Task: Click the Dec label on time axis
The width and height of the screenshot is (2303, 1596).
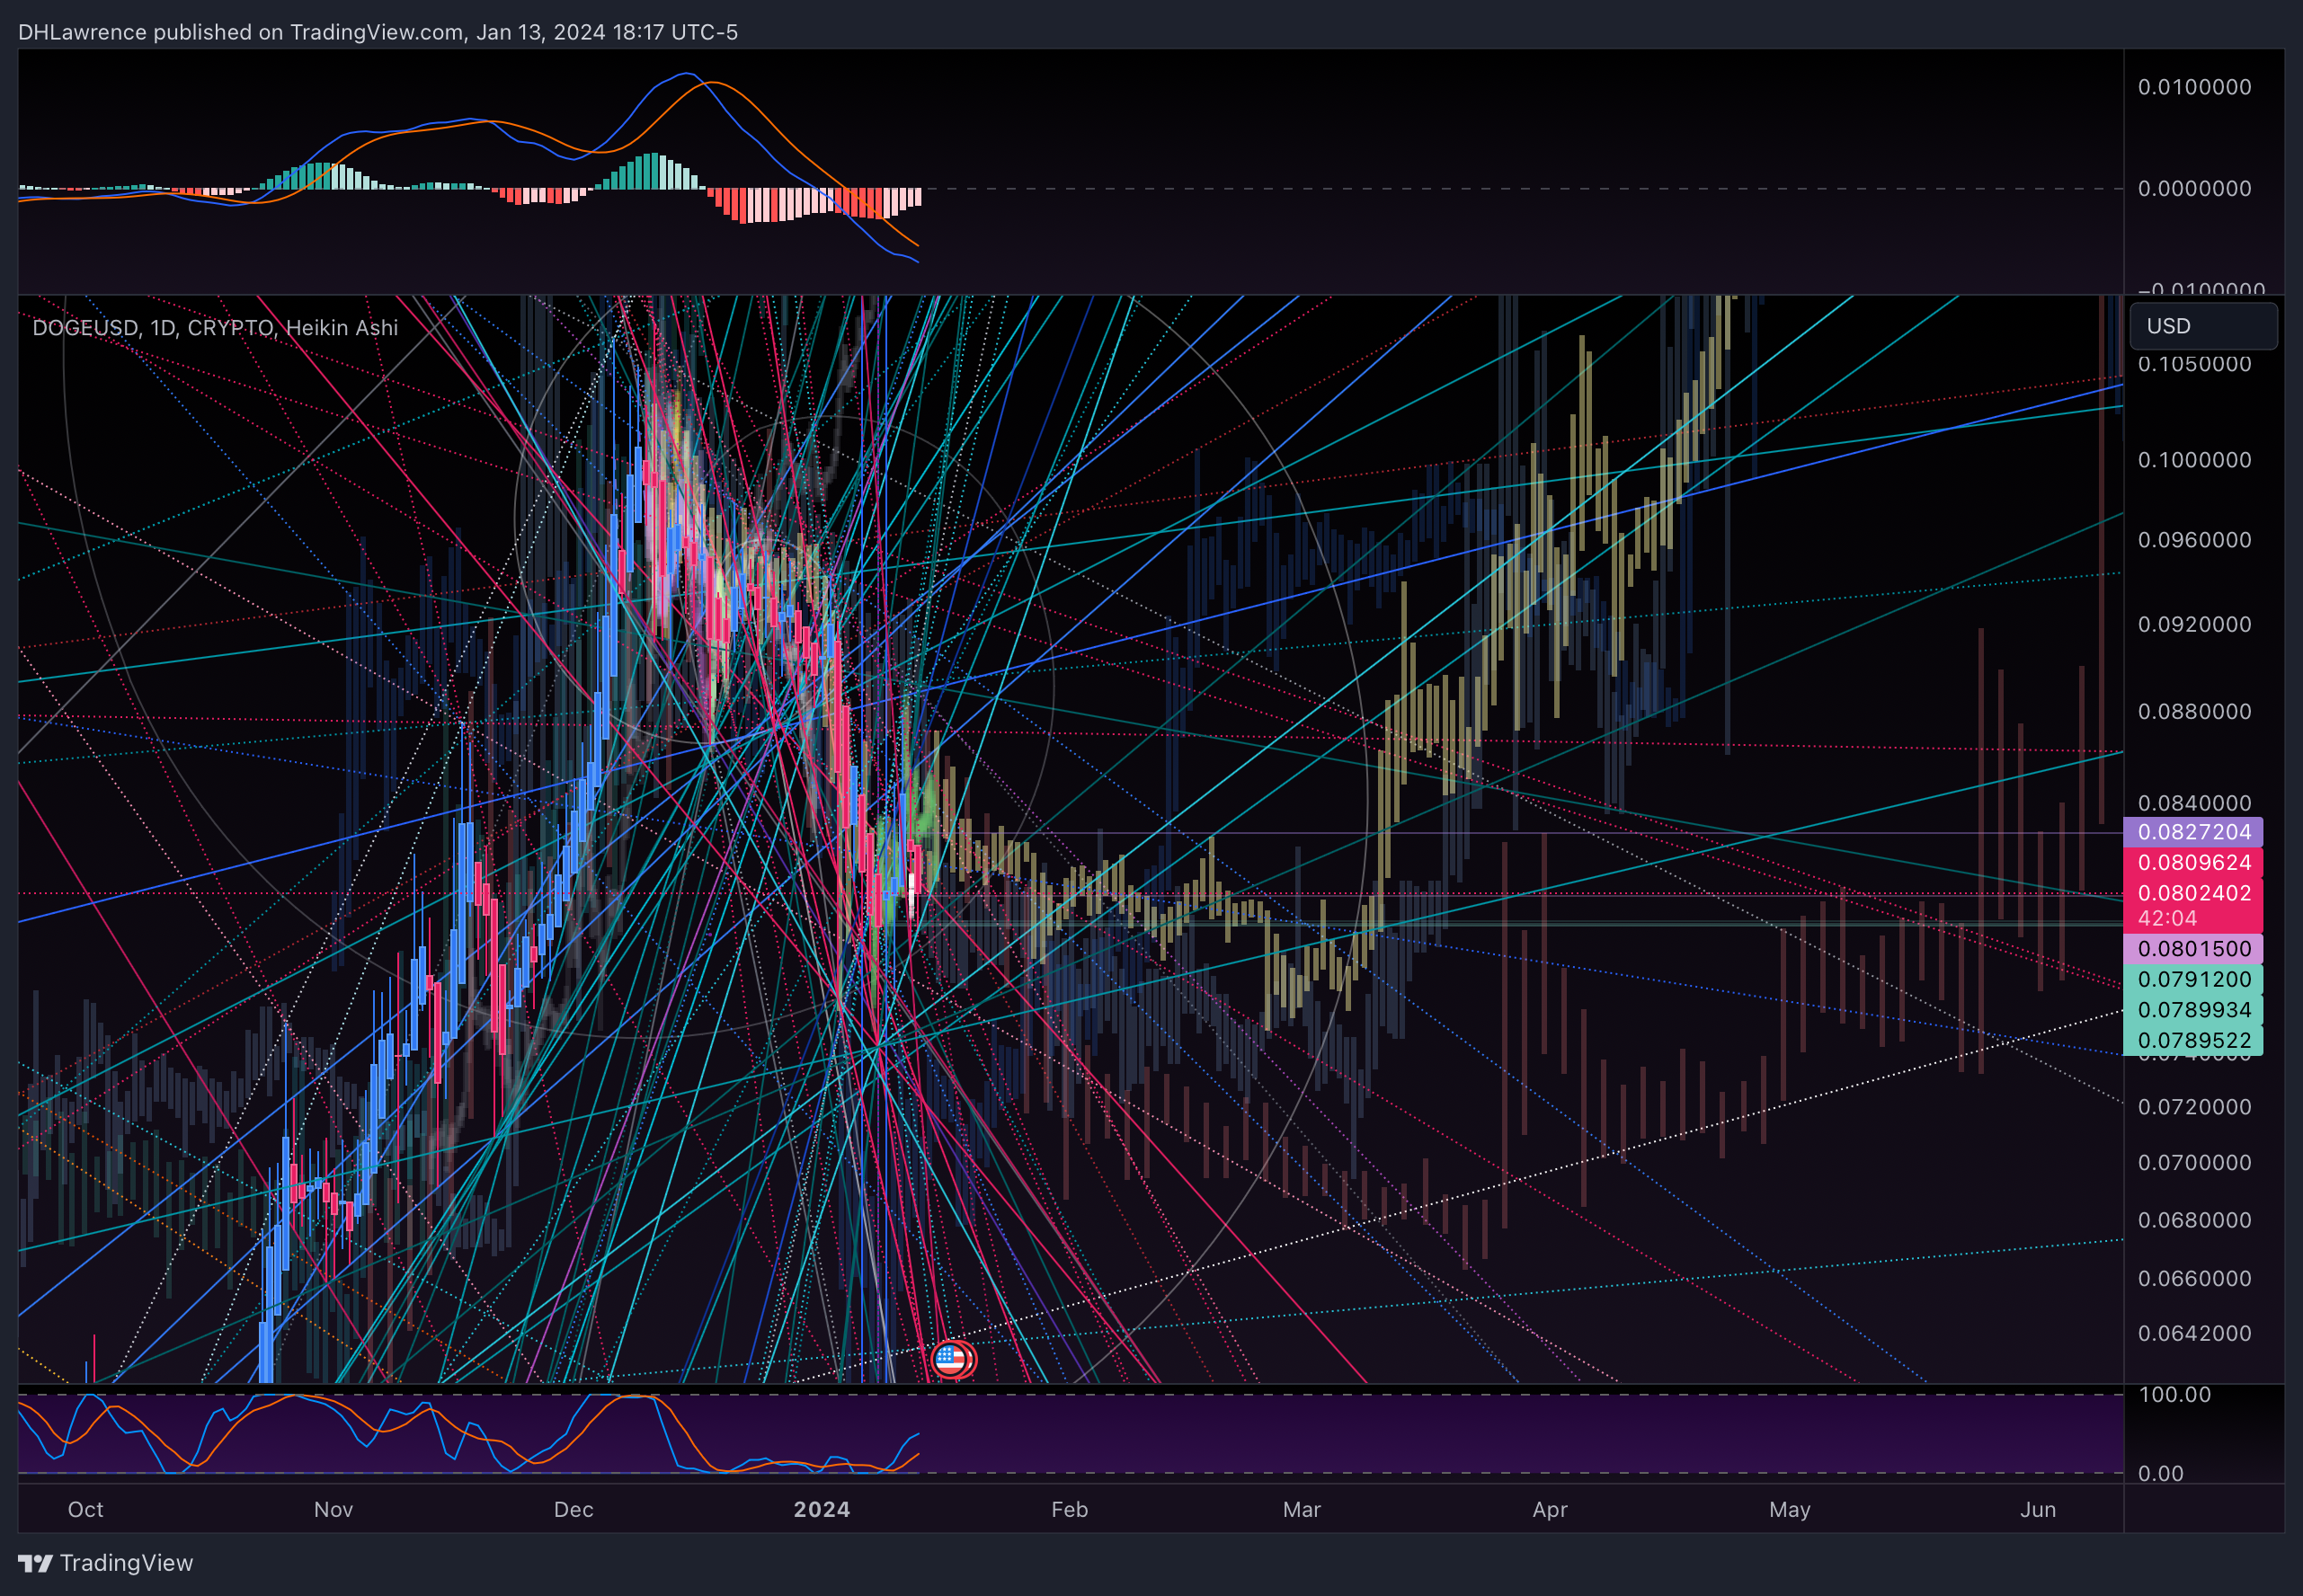Action: click(x=574, y=1510)
